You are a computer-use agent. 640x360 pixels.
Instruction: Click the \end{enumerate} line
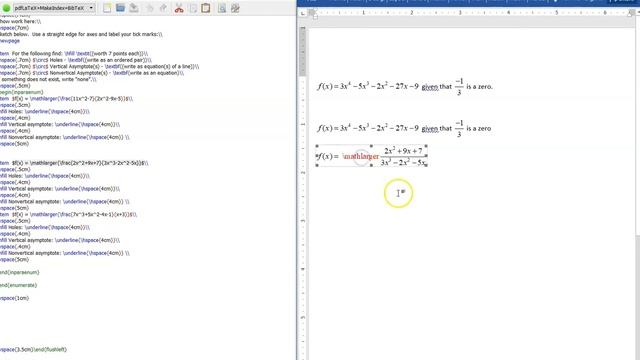pyautogui.click(x=18, y=285)
